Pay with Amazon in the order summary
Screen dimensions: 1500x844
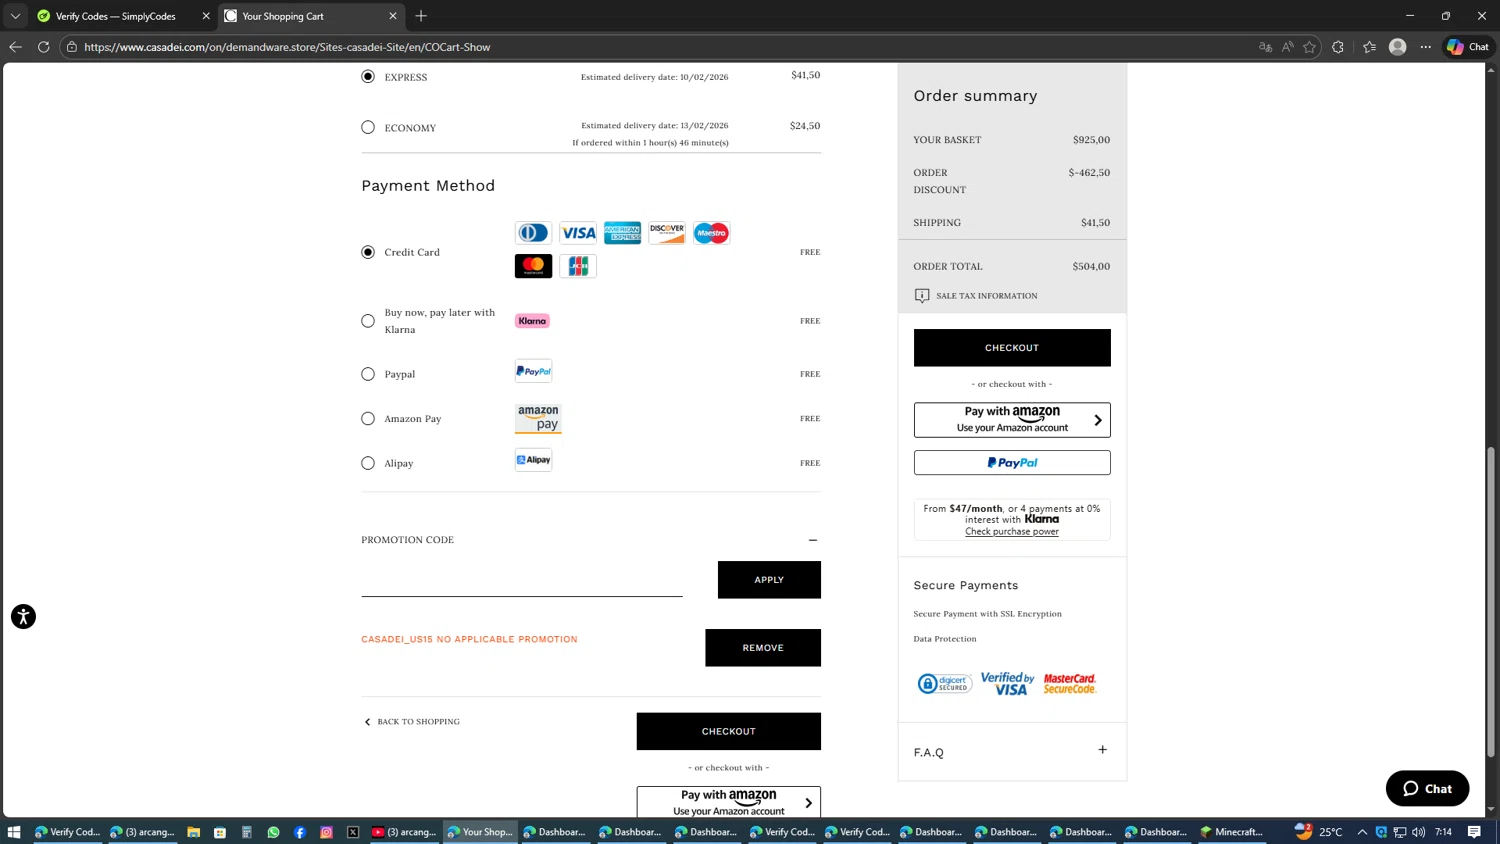pos(1012,420)
